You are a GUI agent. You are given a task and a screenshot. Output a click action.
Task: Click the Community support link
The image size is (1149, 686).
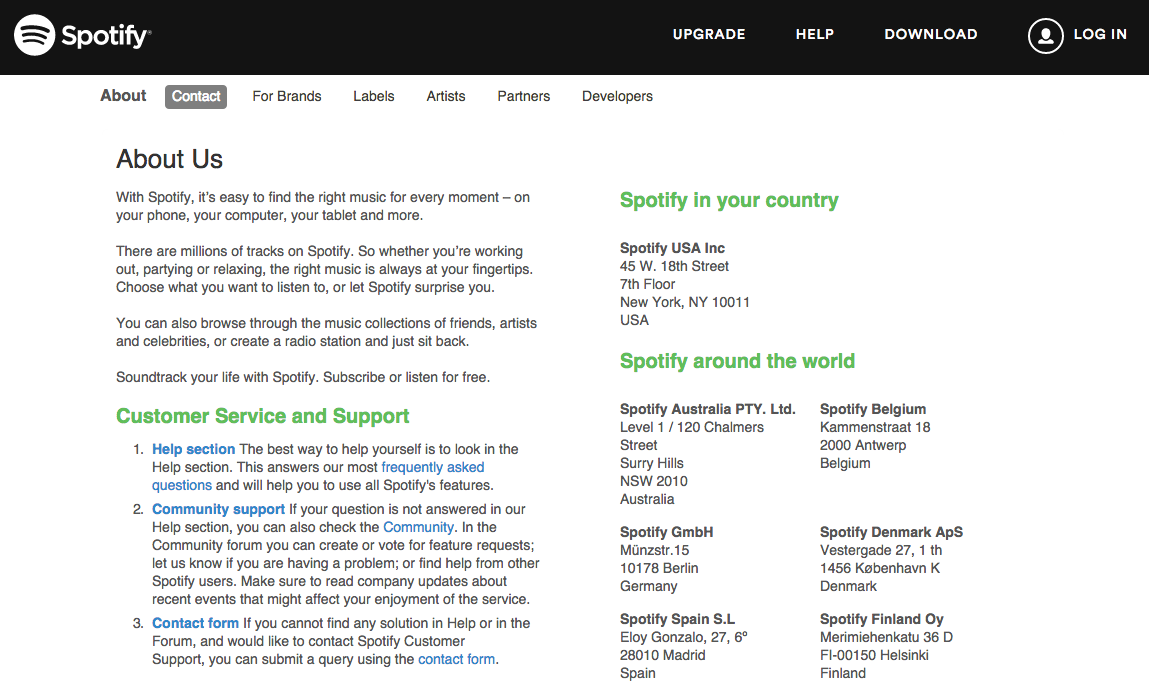[x=218, y=509]
